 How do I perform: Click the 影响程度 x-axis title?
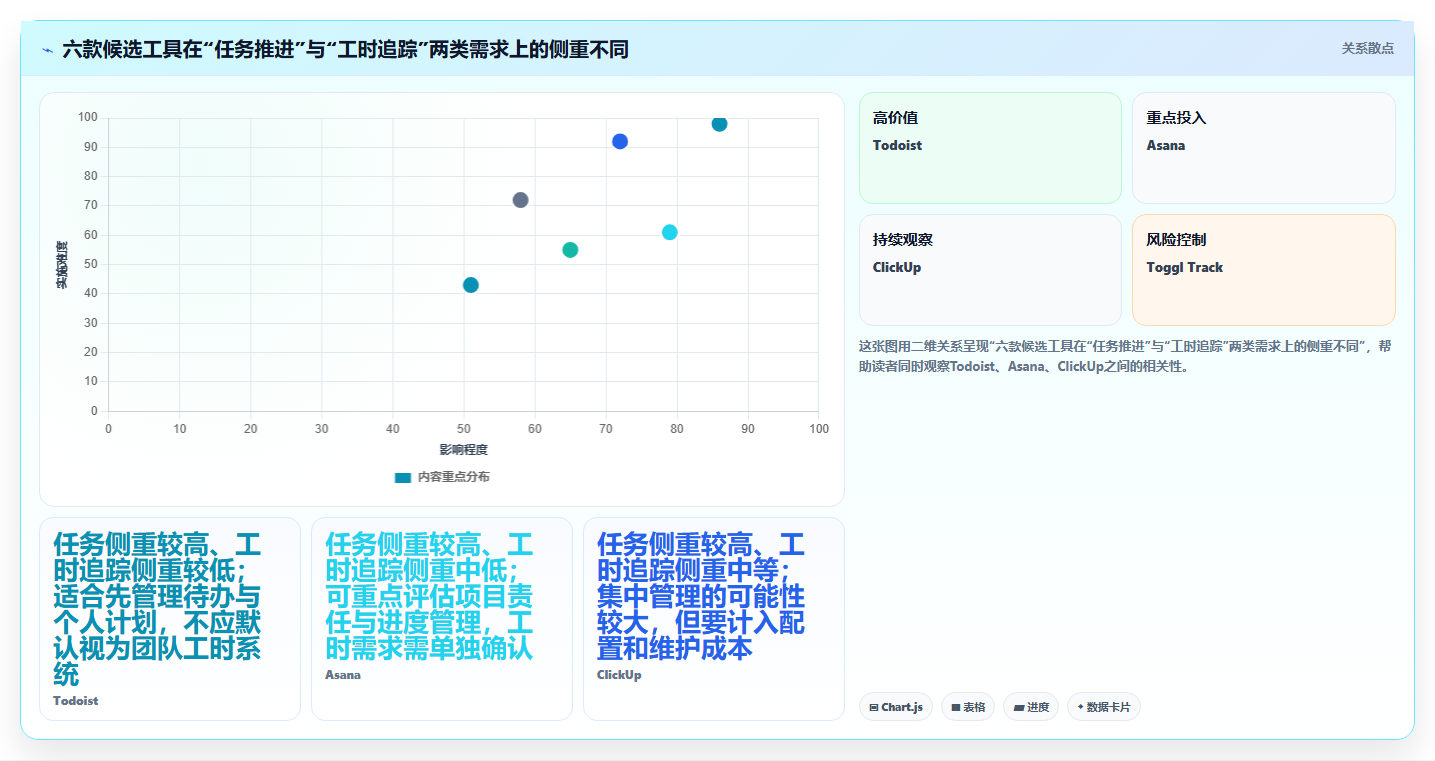point(463,449)
